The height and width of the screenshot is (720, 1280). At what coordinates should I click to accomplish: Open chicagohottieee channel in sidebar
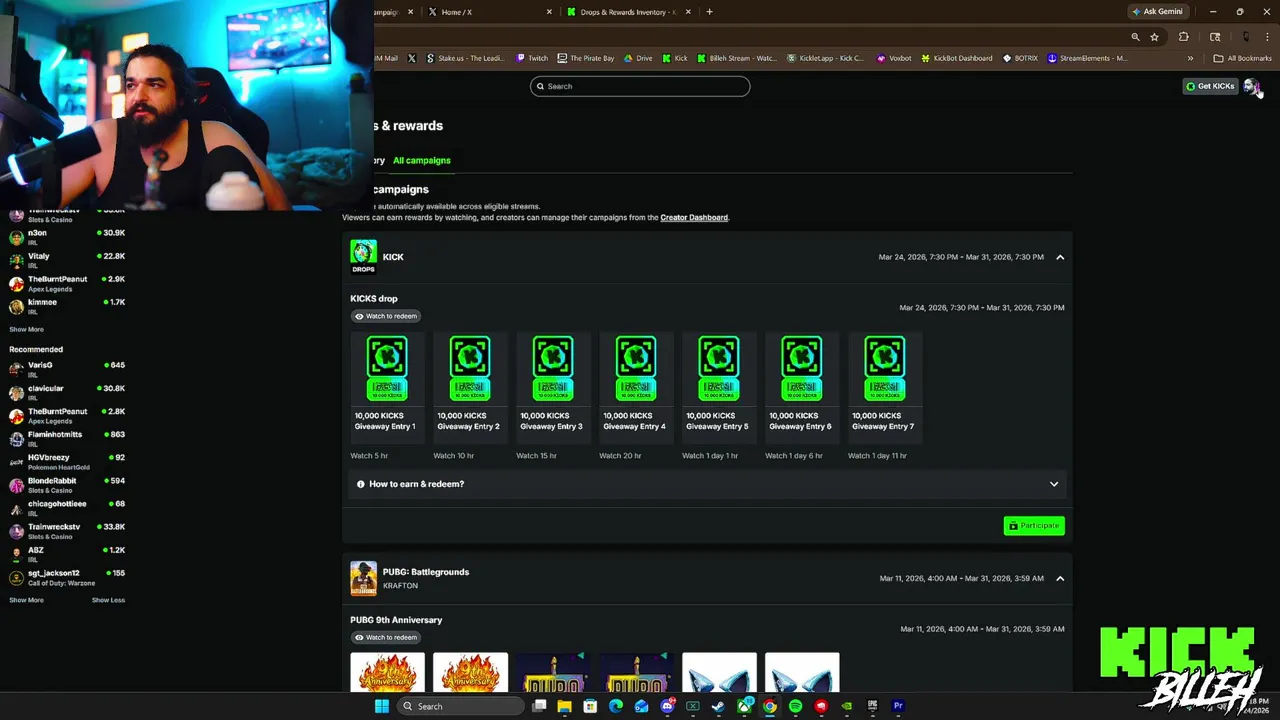coord(66,508)
